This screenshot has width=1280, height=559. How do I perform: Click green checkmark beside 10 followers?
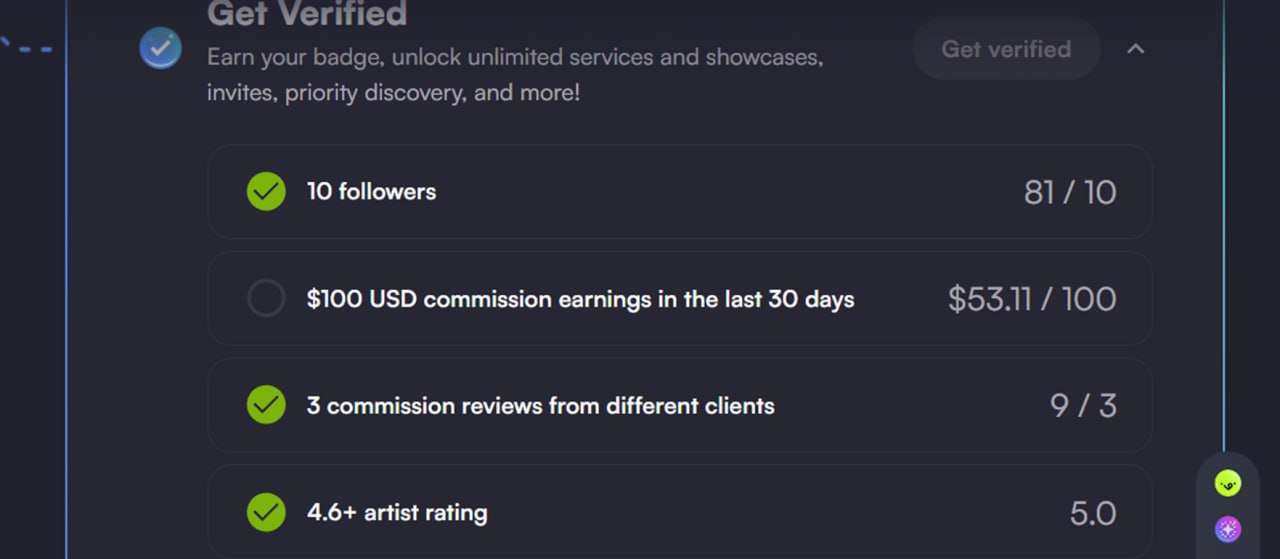[266, 192]
